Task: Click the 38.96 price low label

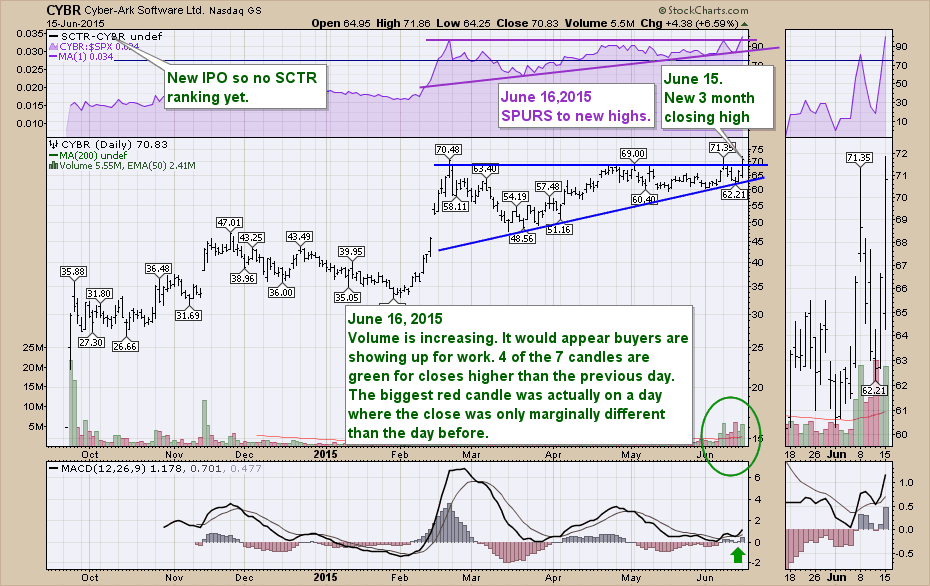Action: [x=243, y=278]
